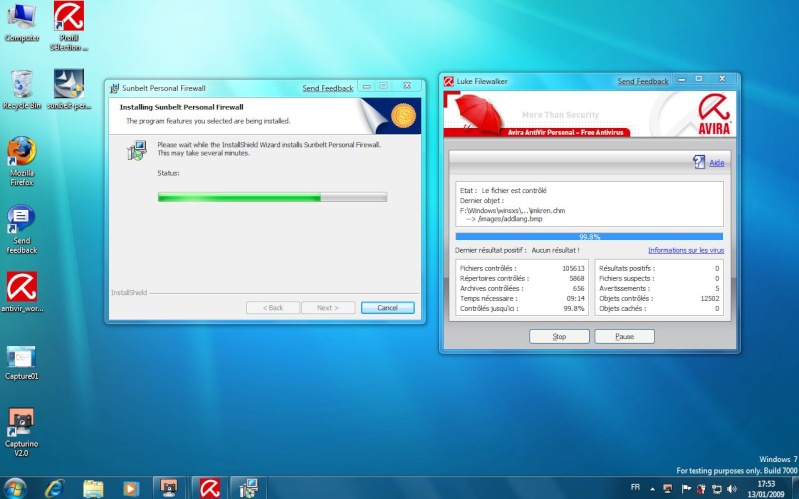Show hidden tray icons arrow
Viewport: 799px width, 499px height.
coord(652,489)
